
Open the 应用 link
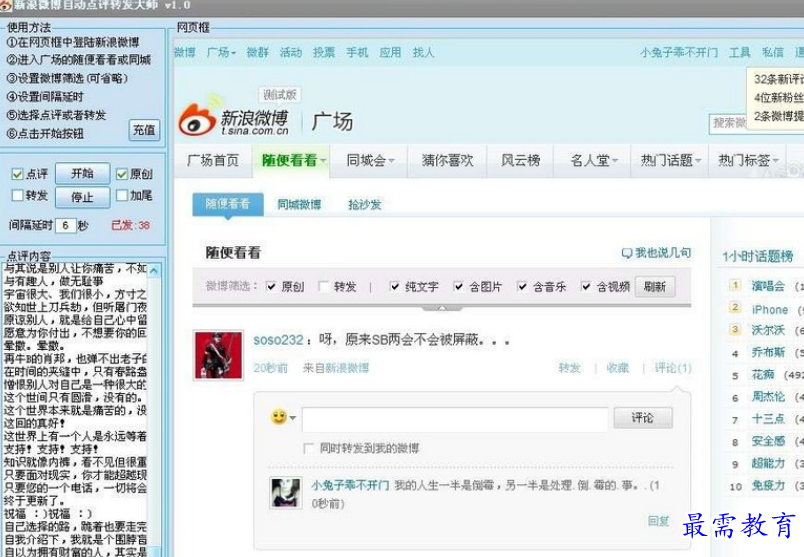pos(390,52)
